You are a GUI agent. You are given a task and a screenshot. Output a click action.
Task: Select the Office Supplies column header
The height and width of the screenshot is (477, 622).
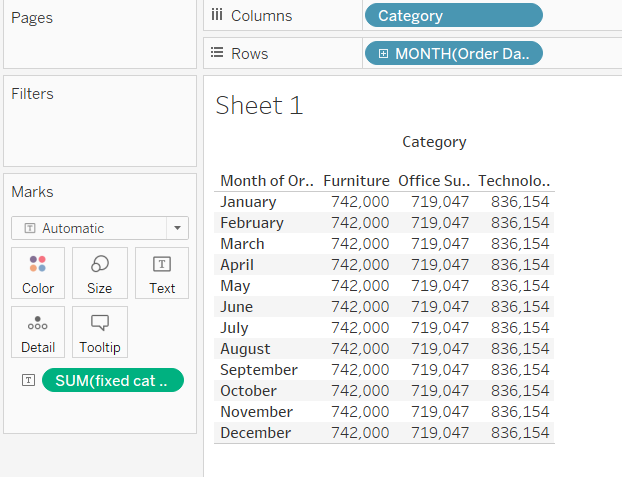pyautogui.click(x=433, y=181)
